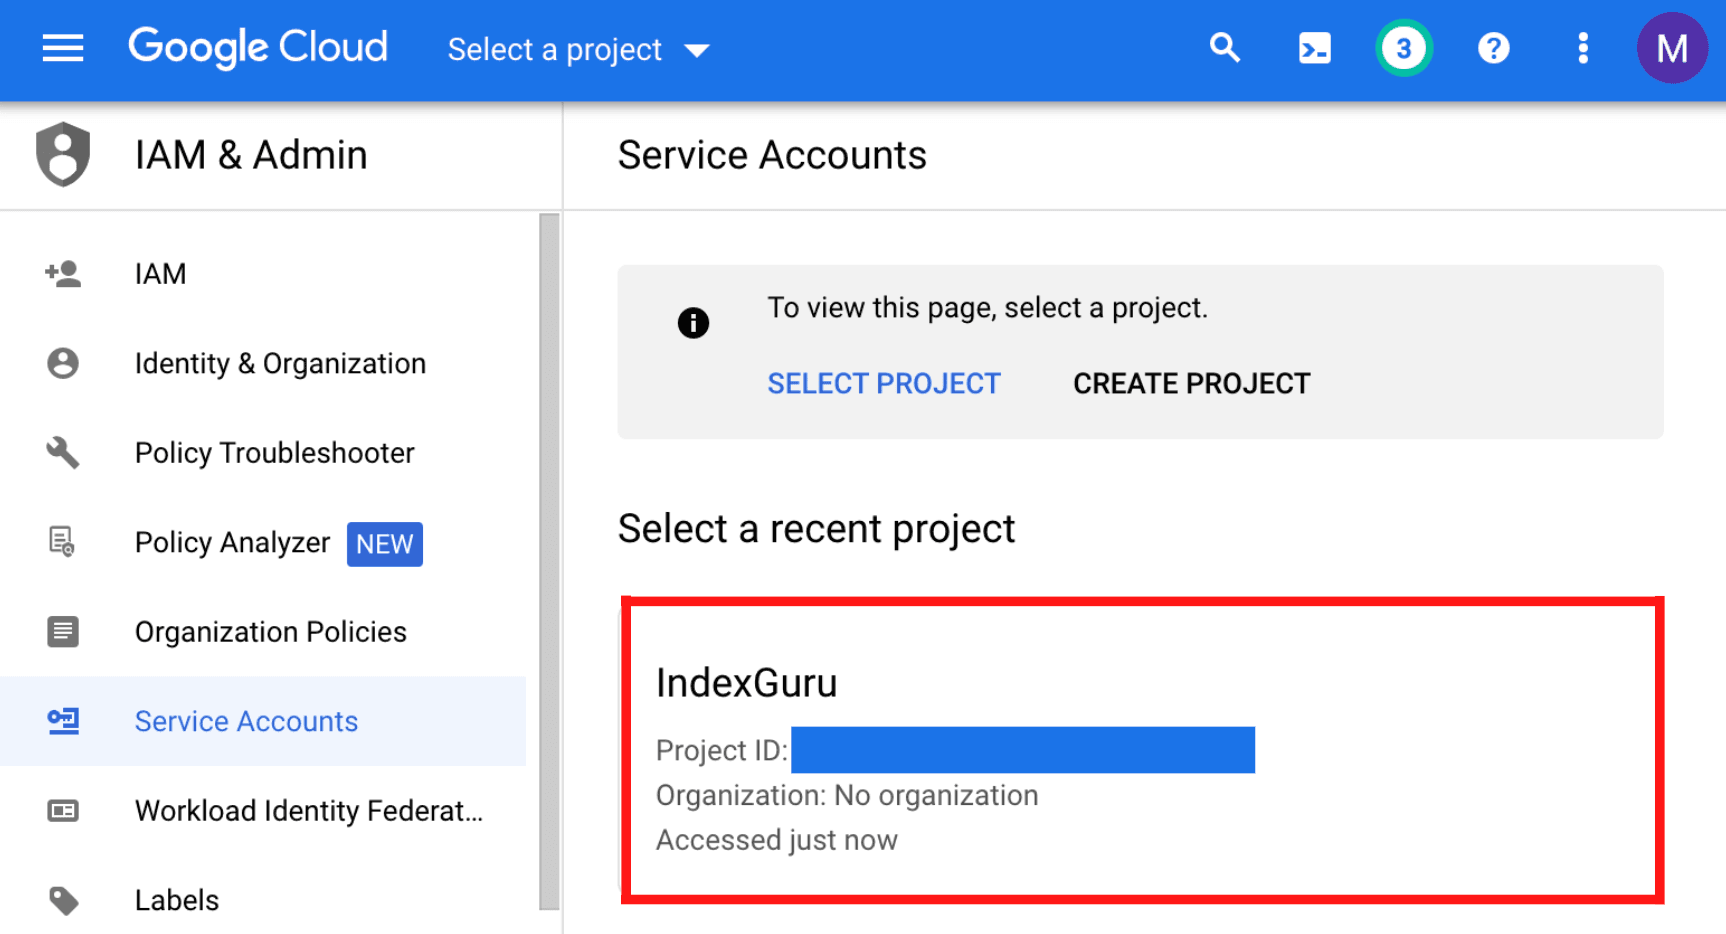
Task: Click the sidebar vertical scrollbar
Action: [549, 561]
